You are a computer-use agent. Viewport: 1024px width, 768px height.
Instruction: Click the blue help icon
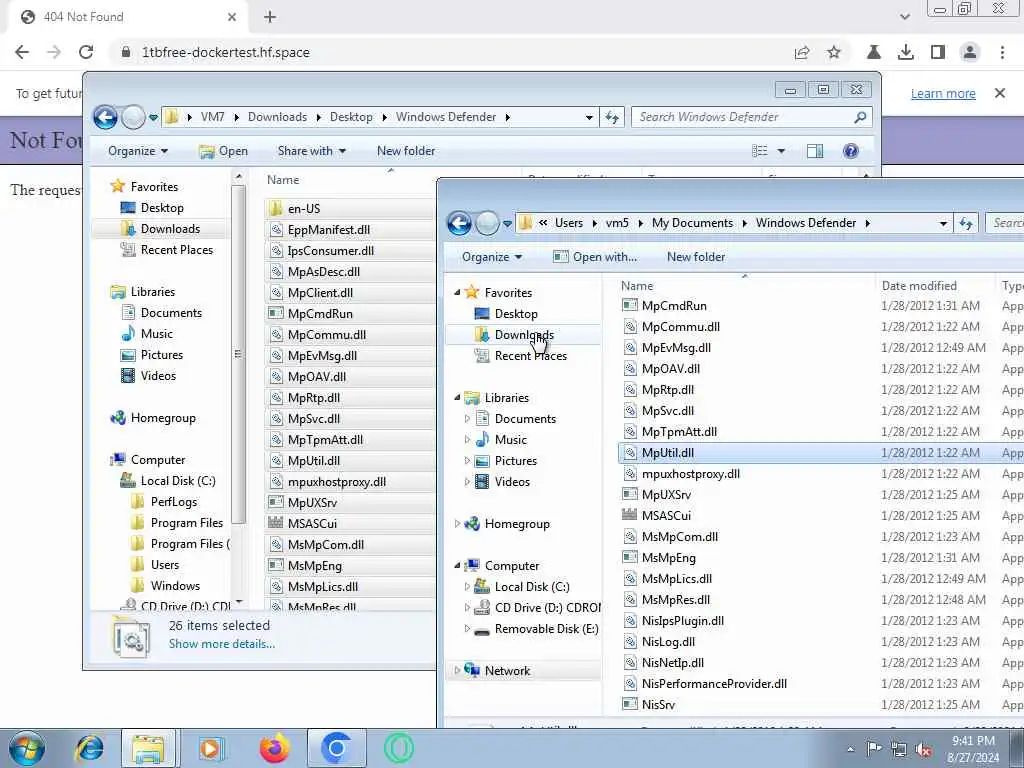(850, 152)
